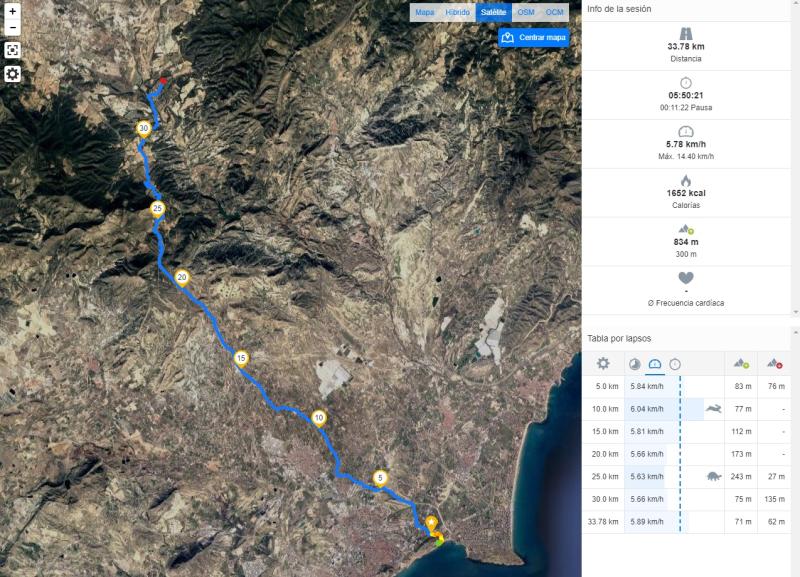This screenshot has height=577, width=800.
Task: Click the fullscreen map icon
Action: pyautogui.click(x=12, y=50)
